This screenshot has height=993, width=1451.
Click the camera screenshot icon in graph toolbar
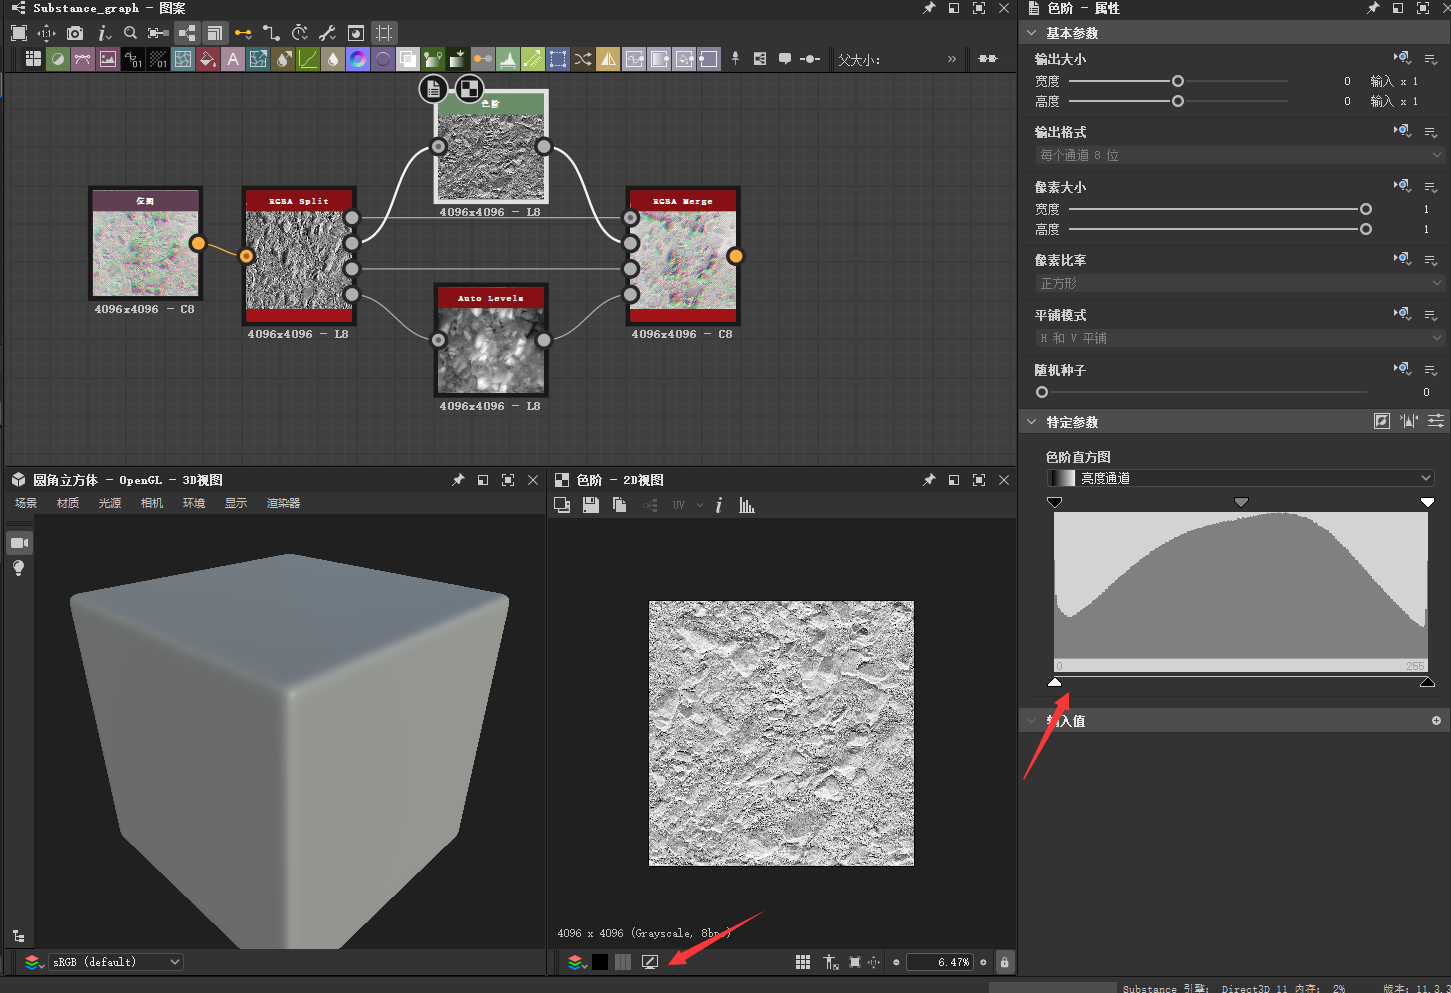(75, 33)
